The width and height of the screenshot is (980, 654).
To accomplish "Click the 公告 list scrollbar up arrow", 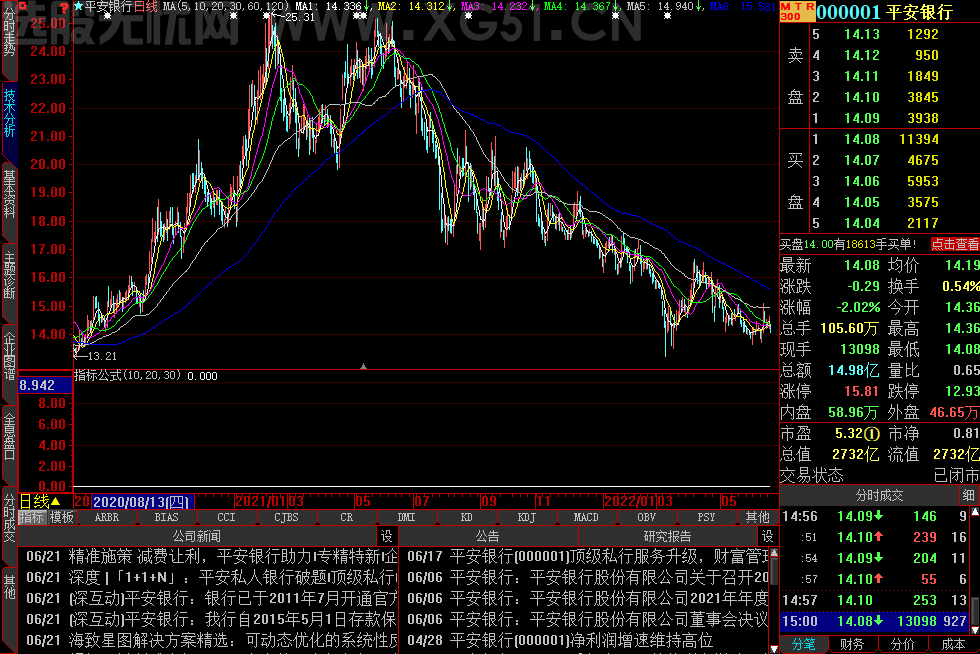I will [x=774, y=552].
